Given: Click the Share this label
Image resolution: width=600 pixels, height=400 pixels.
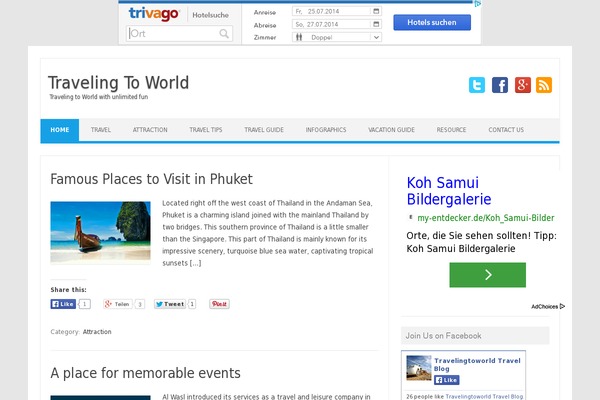Looking at the screenshot, I should tap(68, 290).
